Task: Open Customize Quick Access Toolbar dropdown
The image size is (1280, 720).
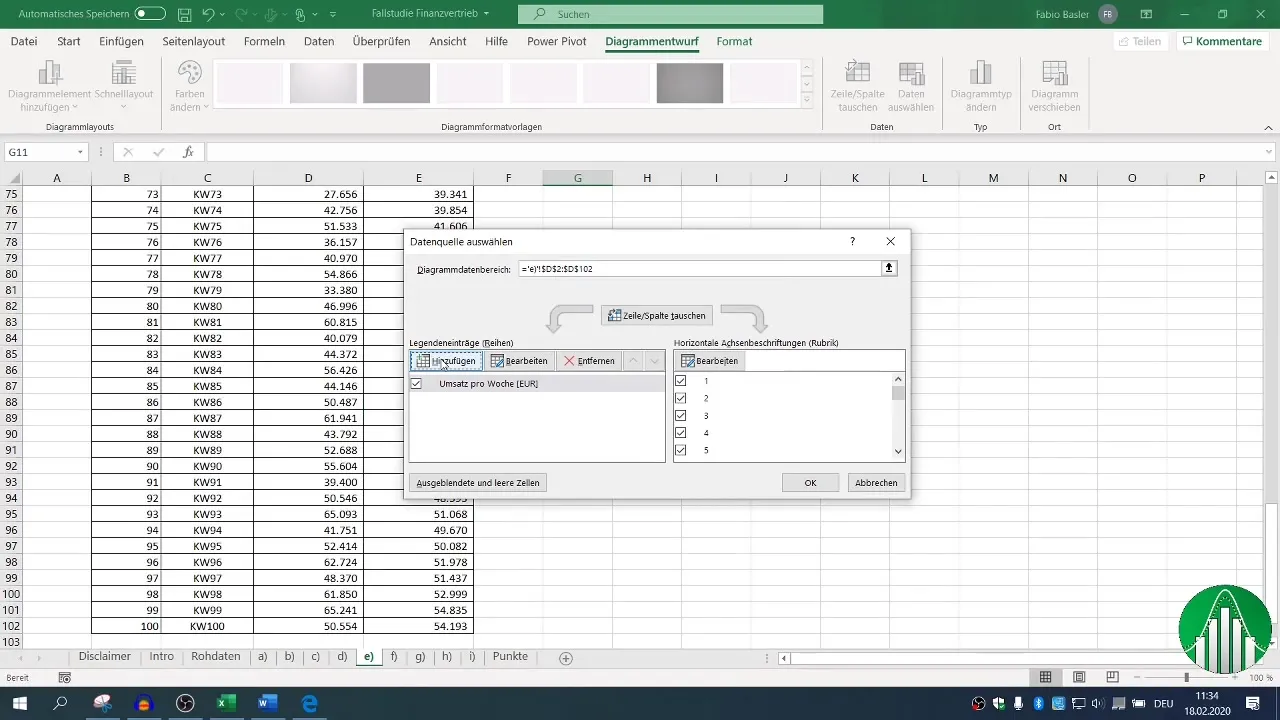Action: point(333,15)
